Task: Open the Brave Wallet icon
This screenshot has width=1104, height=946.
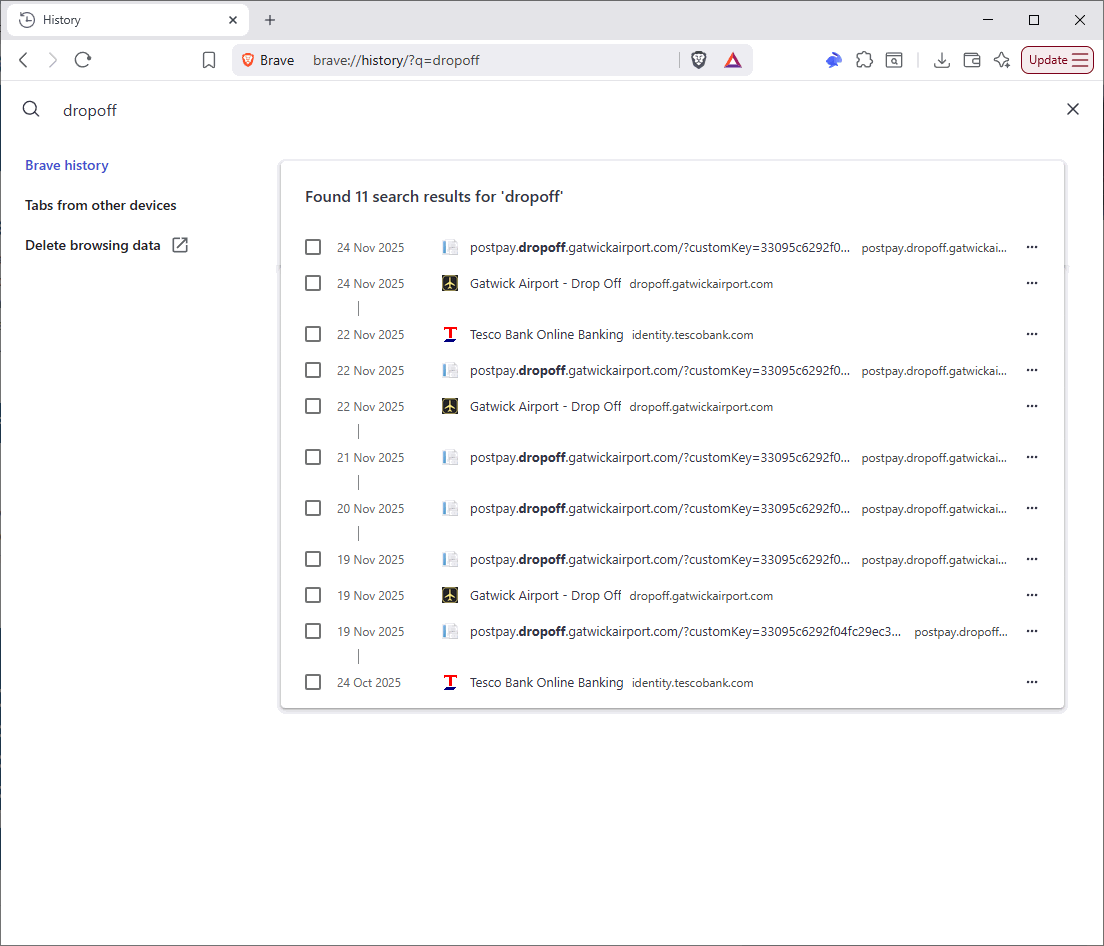Action: 971,60
